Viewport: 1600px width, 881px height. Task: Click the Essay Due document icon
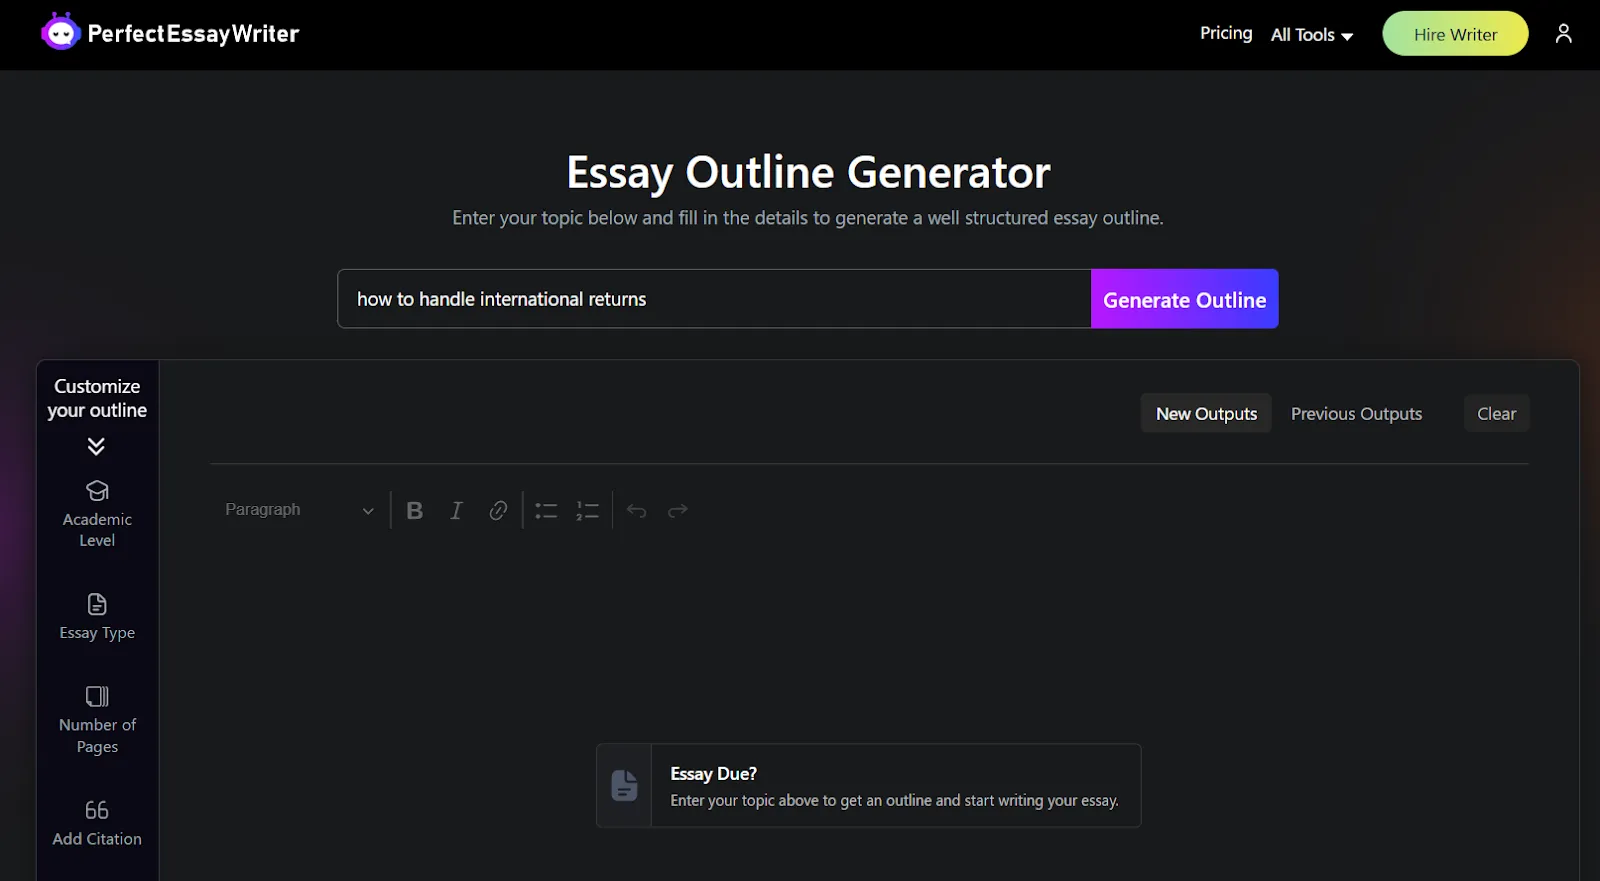(x=624, y=785)
